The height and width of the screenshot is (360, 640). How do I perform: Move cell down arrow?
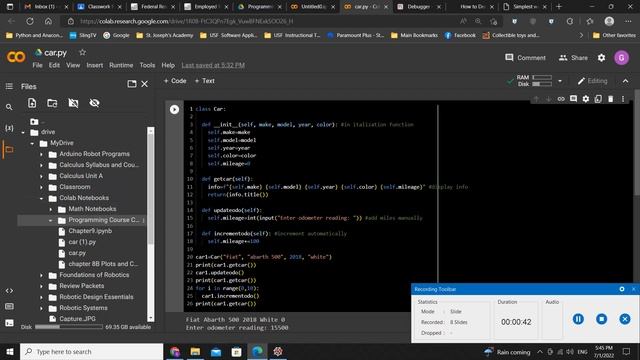pos(548,99)
